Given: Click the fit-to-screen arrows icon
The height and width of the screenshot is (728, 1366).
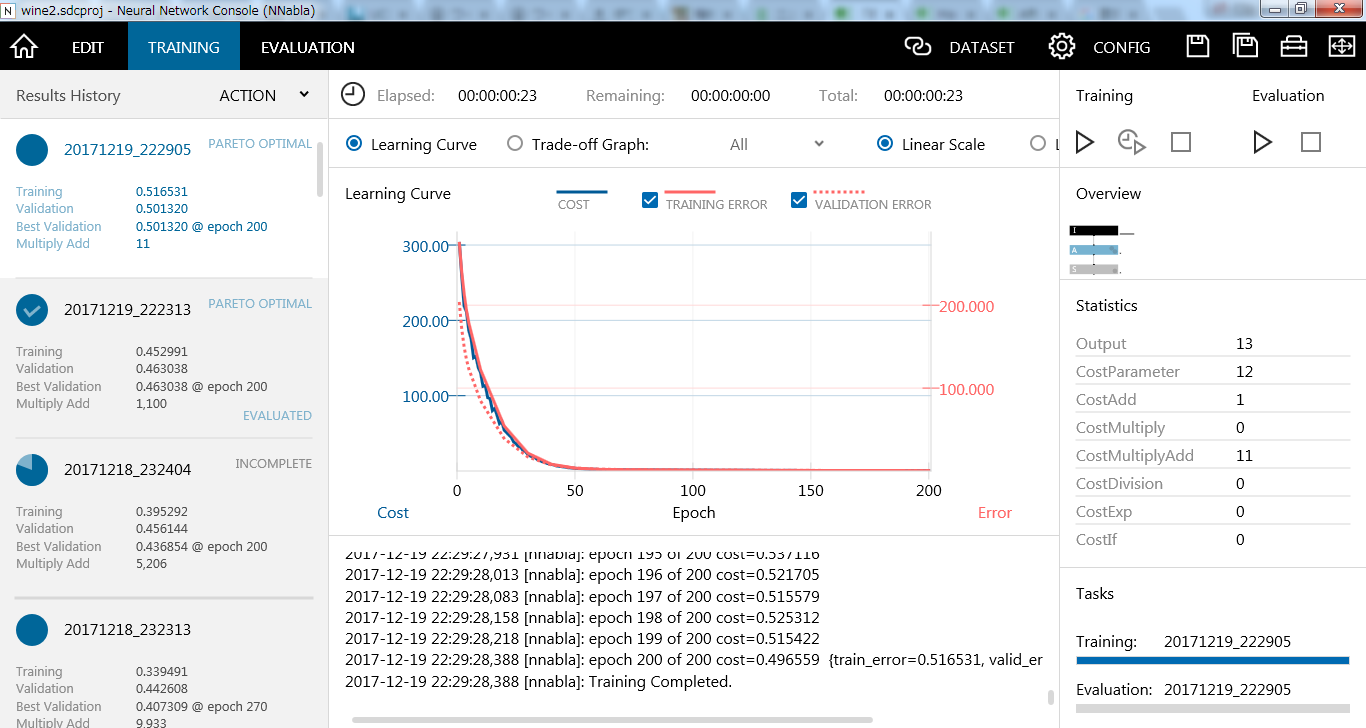Looking at the screenshot, I should coord(1341,47).
